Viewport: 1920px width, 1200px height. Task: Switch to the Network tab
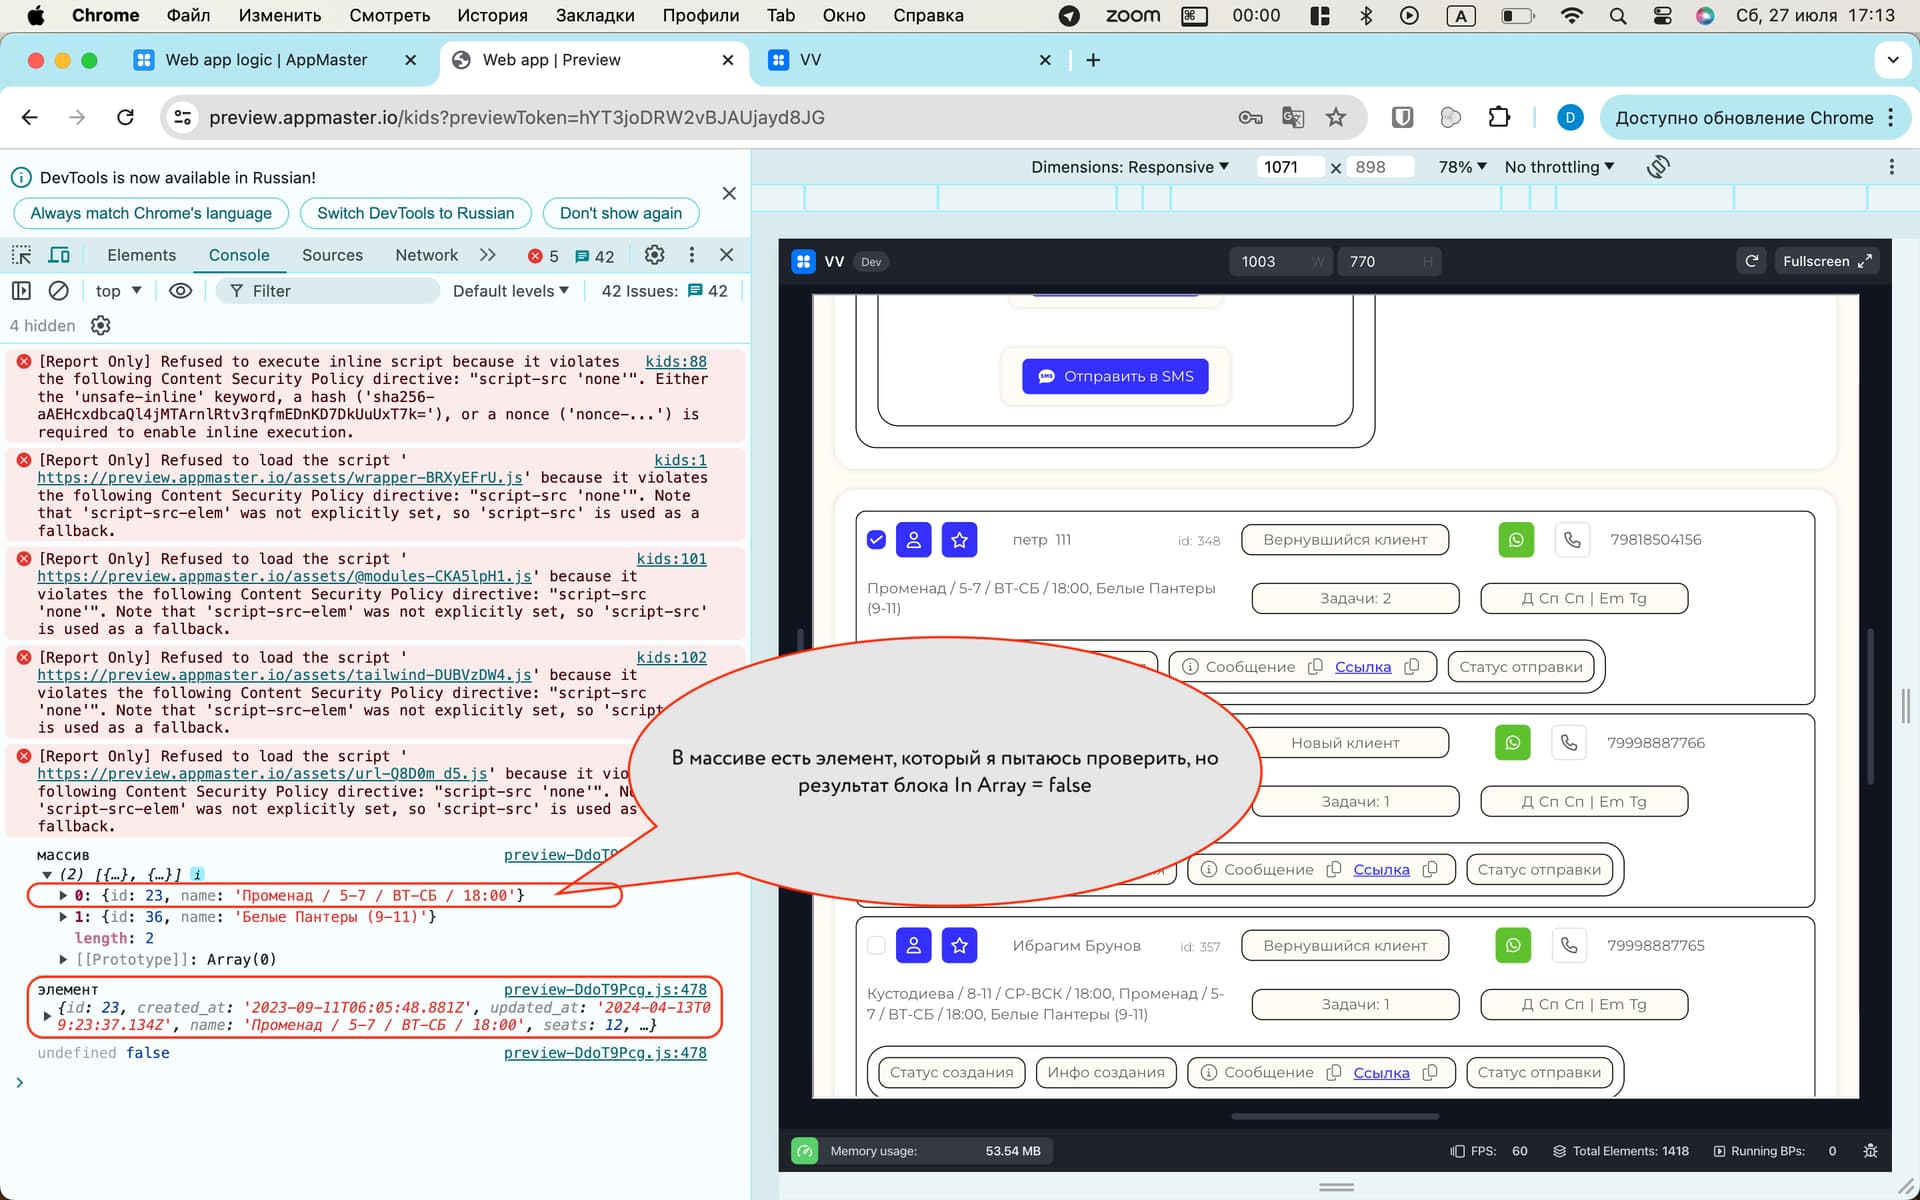tap(426, 255)
